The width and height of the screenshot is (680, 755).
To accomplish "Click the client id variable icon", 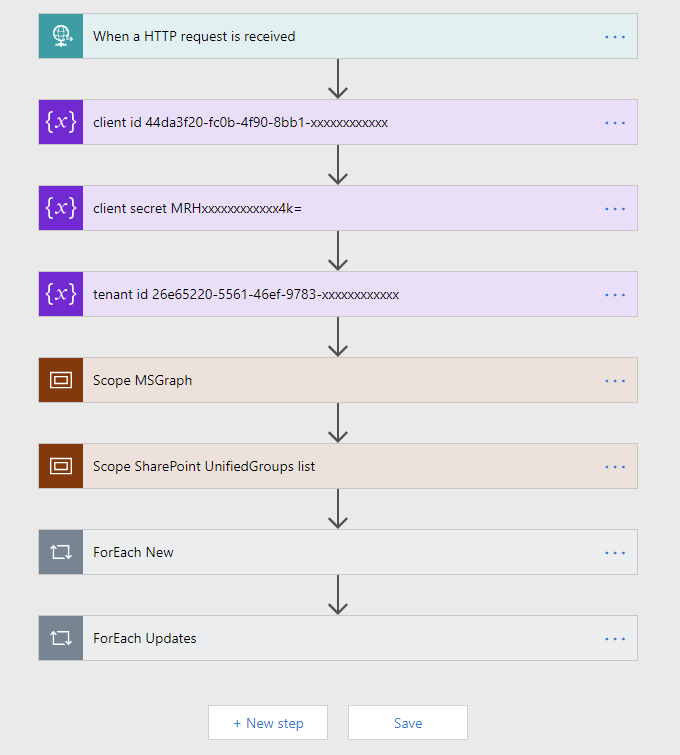I will click(61, 122).
